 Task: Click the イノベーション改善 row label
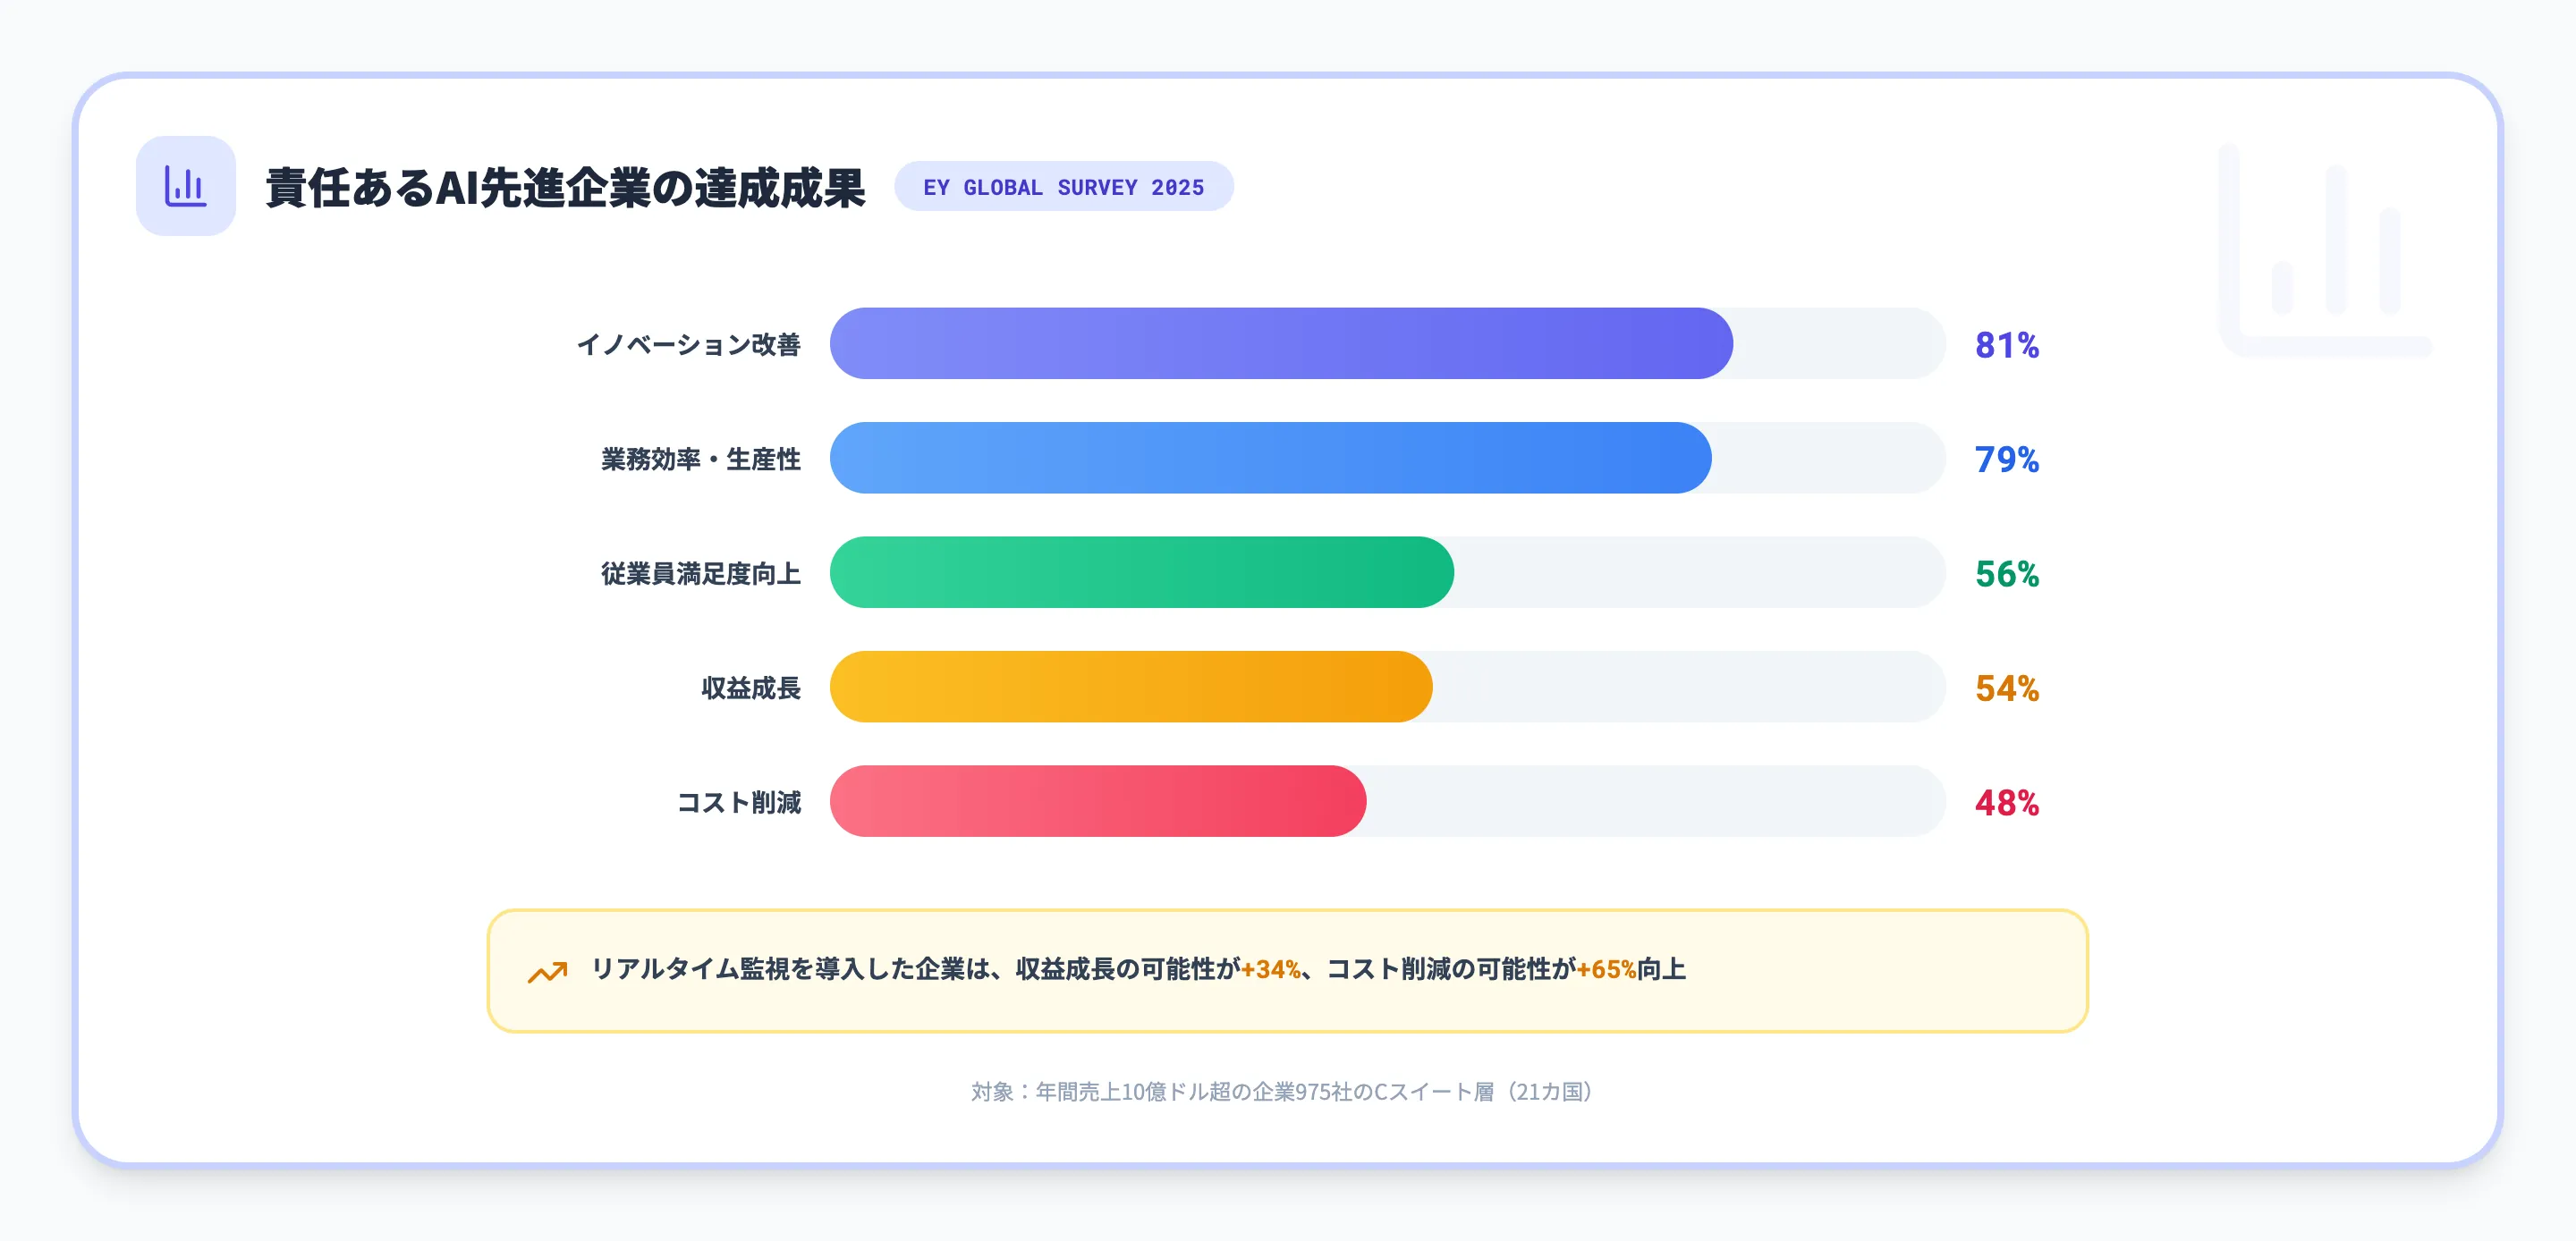point(688,345)
